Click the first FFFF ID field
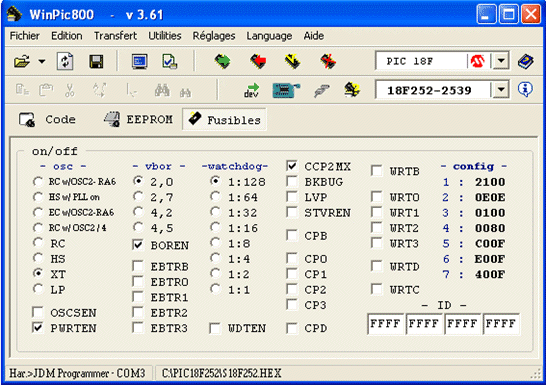 (385, 324)
